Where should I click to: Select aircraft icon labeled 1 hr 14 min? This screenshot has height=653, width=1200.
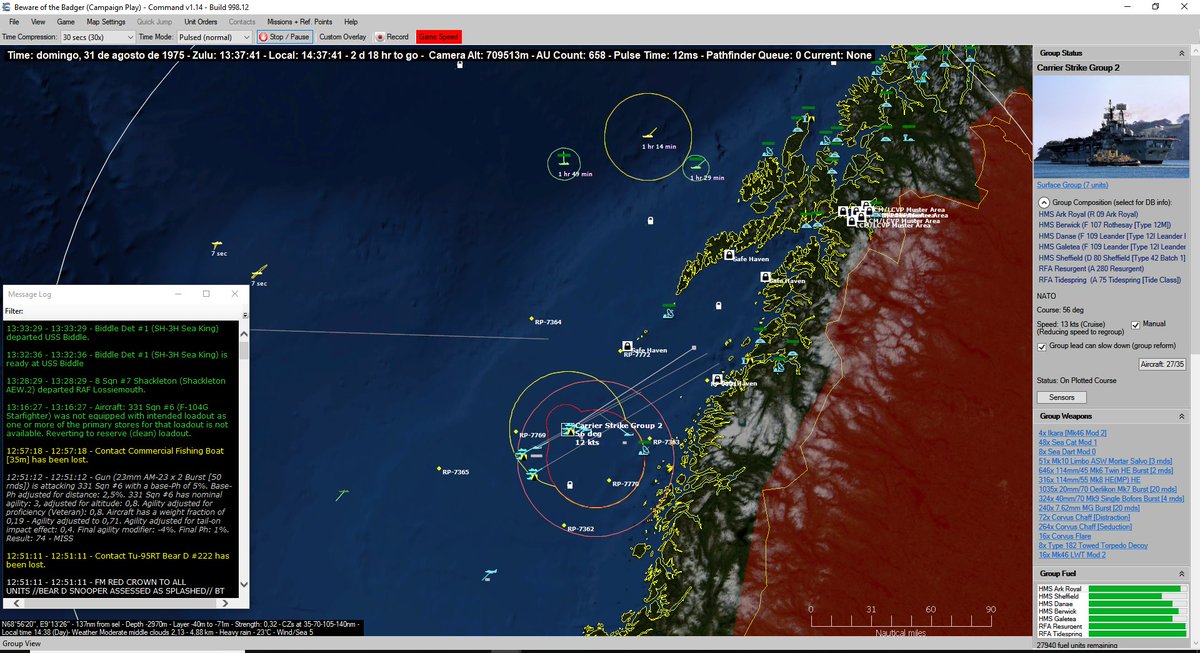tap(649, 131)
